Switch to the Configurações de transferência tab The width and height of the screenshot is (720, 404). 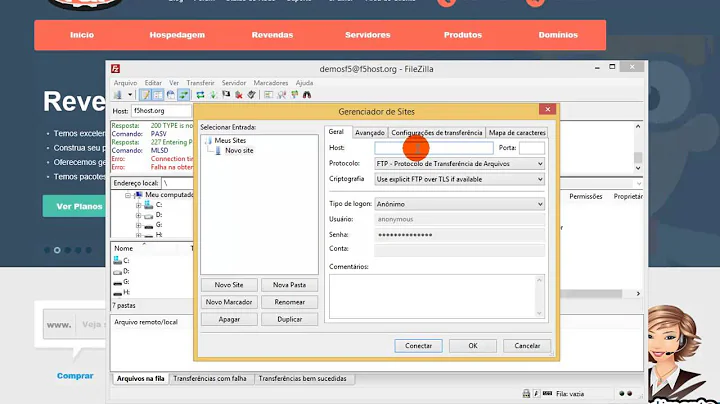(437, 133)
